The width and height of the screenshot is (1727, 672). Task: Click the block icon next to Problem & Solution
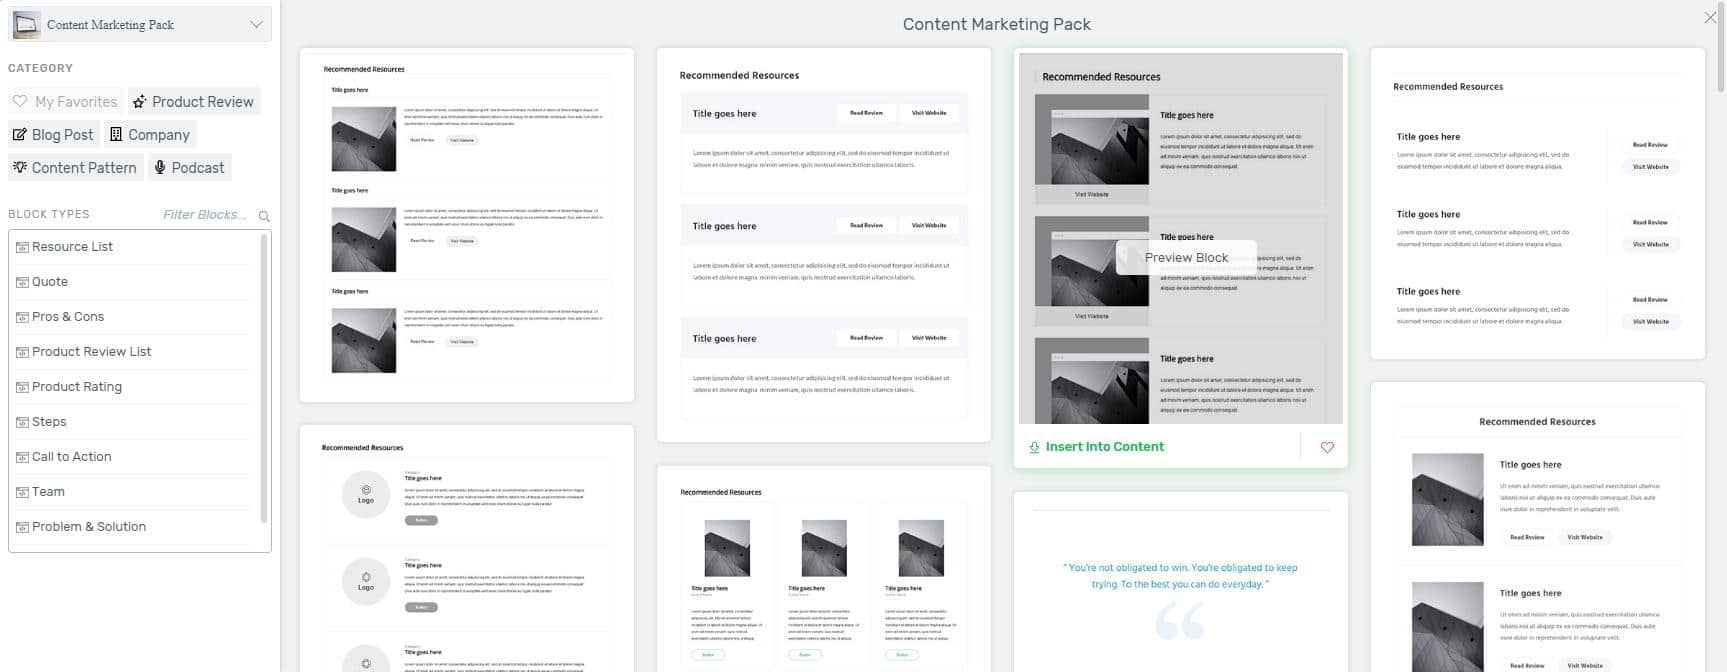22,527
